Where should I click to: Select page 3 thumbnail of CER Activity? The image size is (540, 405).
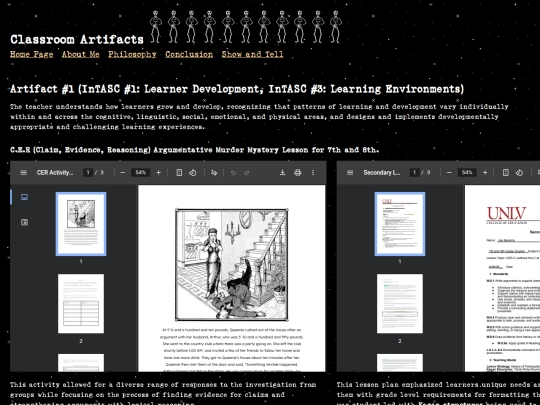pyautogui.click(x=81, y=363)
